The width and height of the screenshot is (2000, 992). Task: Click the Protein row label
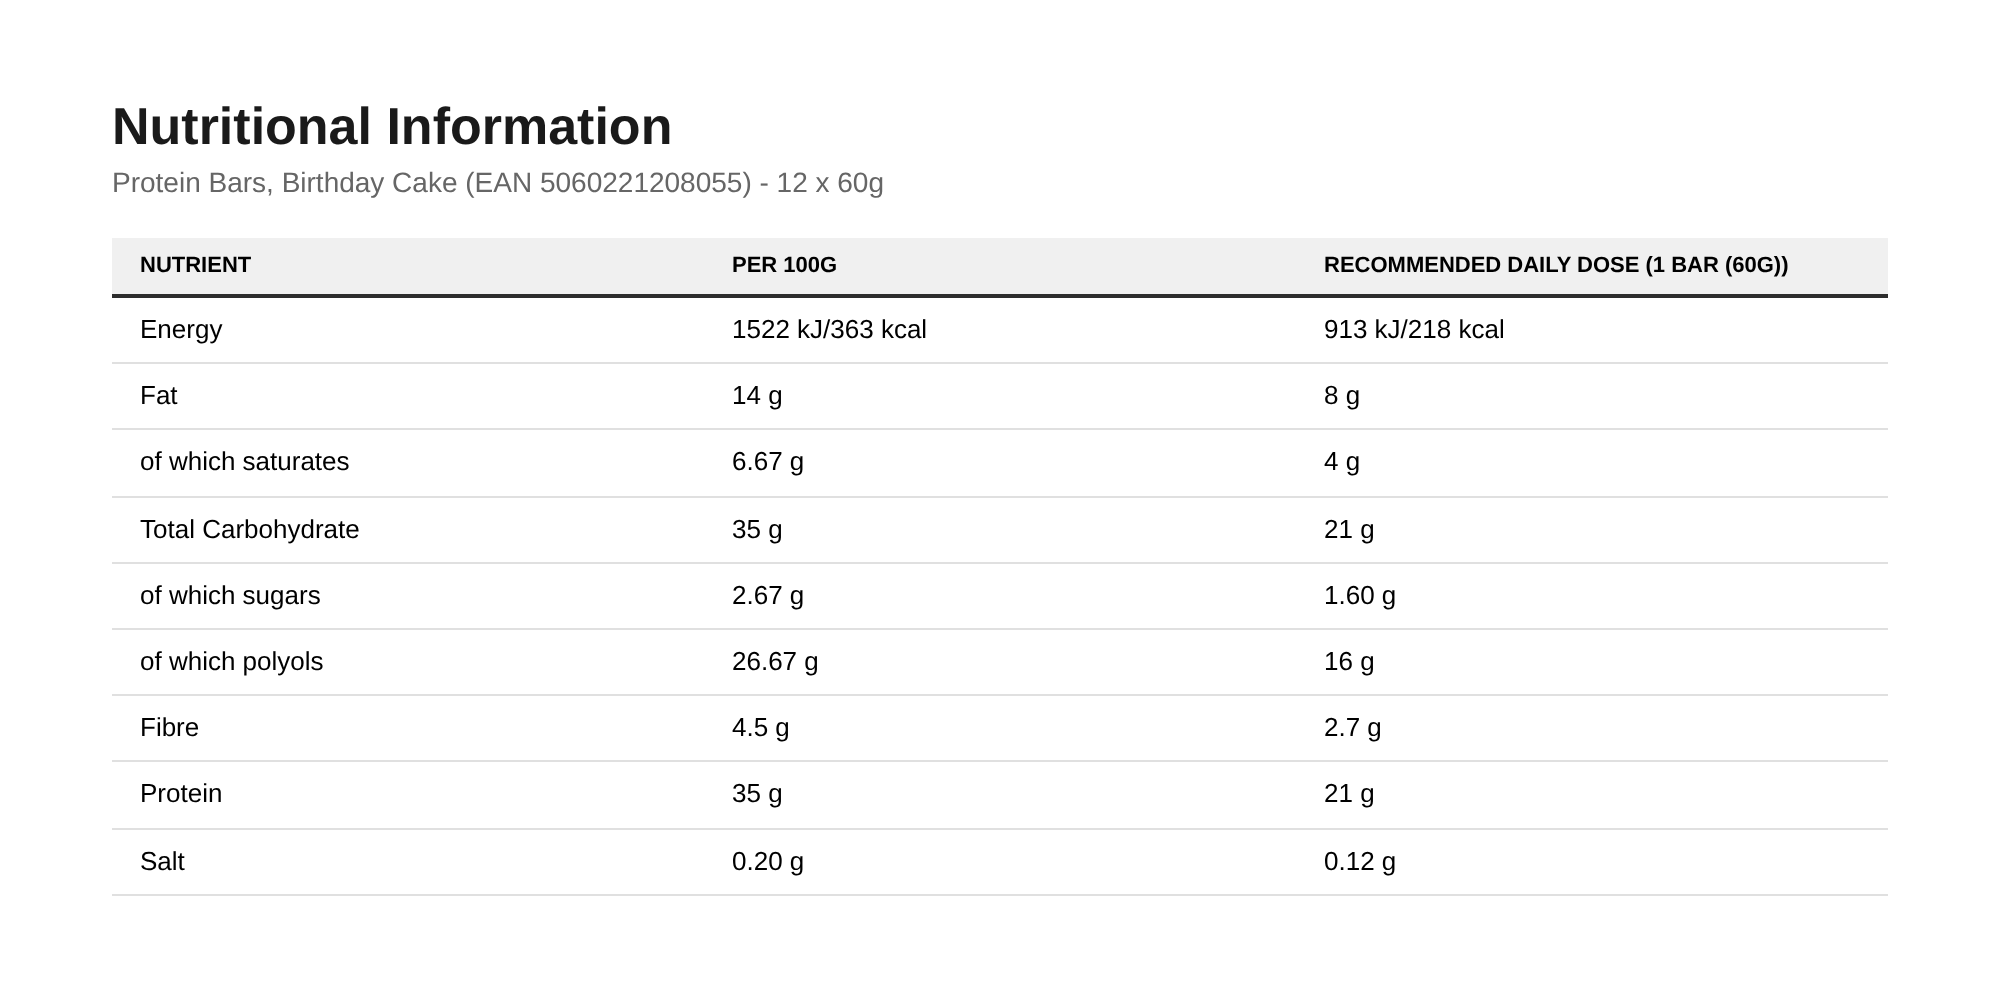coord(181,794)
